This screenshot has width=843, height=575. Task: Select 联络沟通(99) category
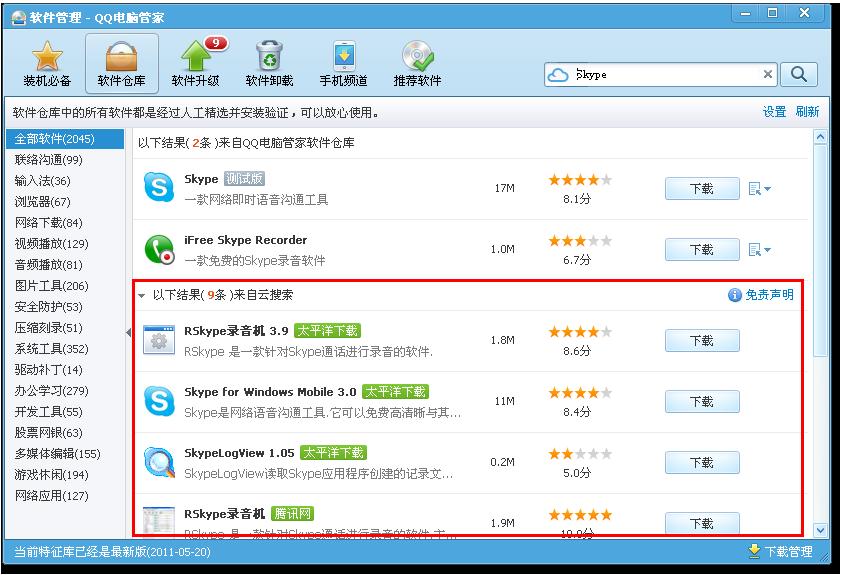click(x=48, y=160)
